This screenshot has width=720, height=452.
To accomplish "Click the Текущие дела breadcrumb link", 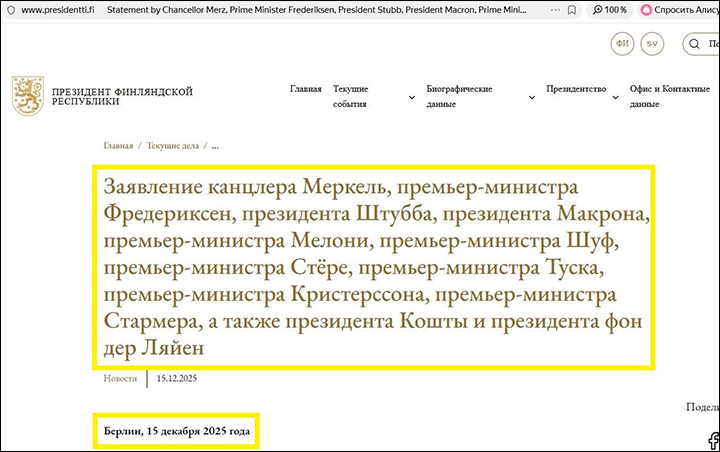I will pos(173,145).
